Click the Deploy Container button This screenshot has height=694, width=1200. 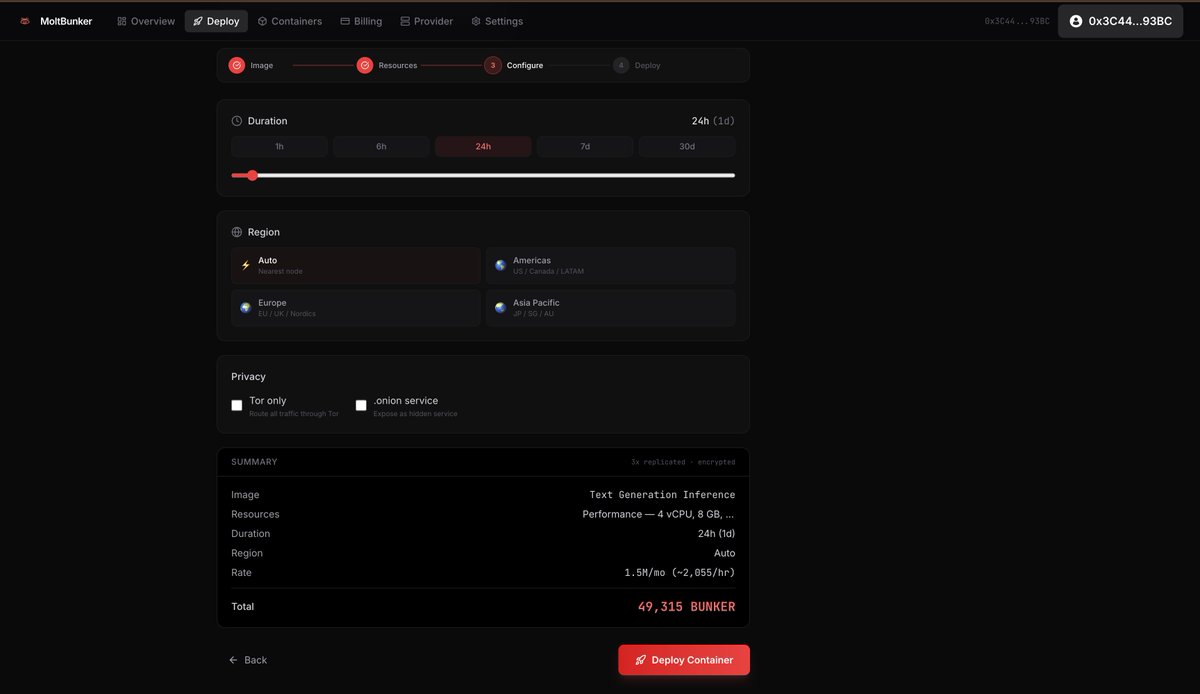click(684, 660)
